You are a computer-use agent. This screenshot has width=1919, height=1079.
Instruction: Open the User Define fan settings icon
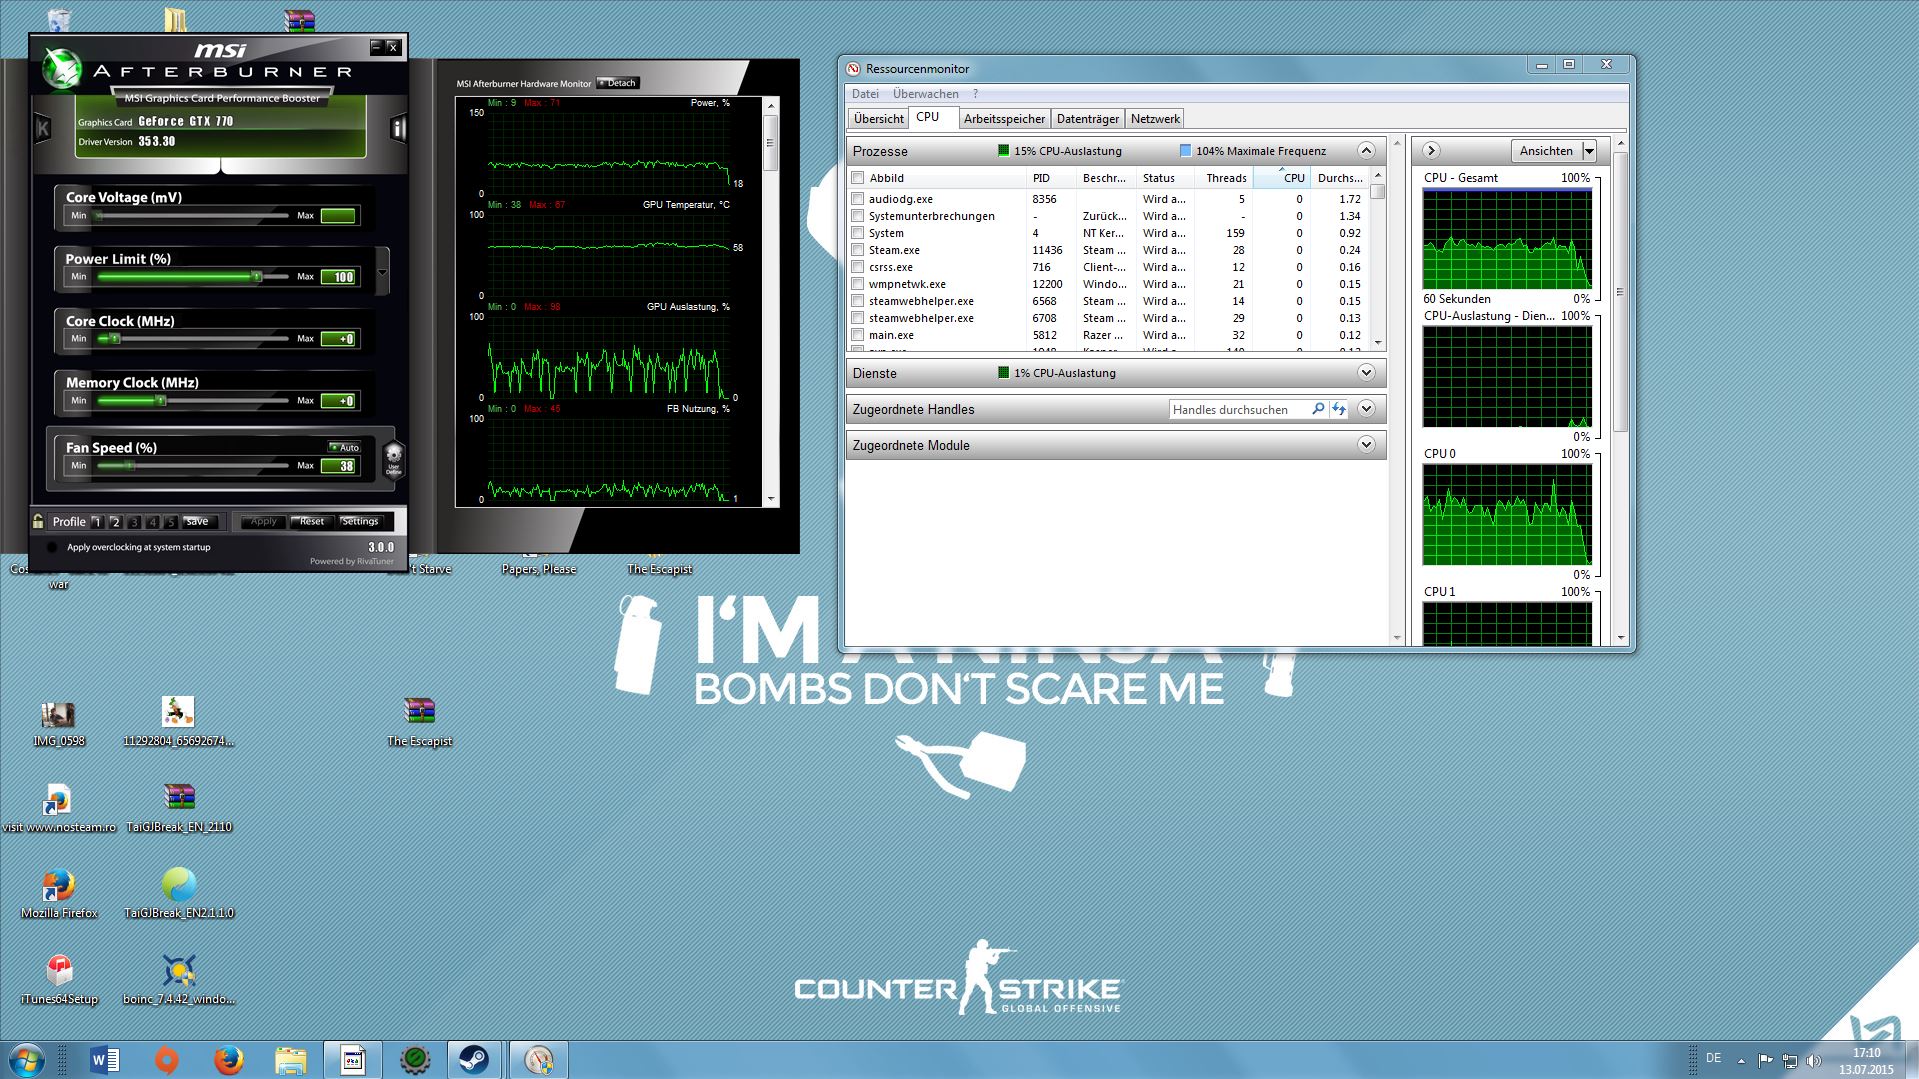click(394, 458)
